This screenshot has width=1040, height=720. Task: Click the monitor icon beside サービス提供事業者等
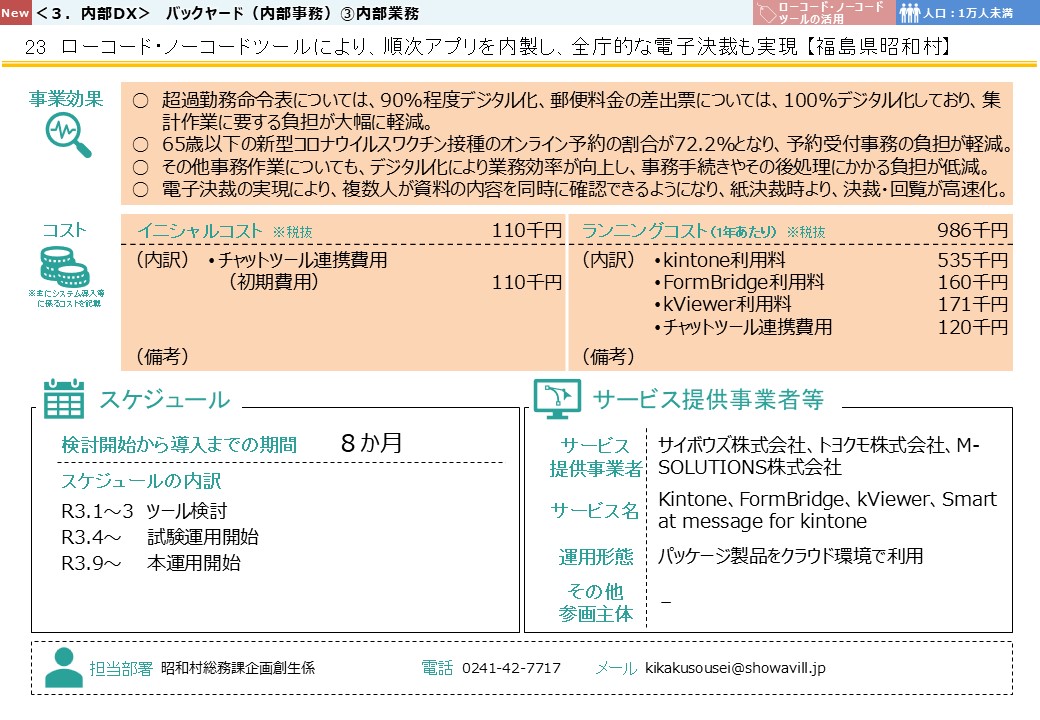point(557,398)
